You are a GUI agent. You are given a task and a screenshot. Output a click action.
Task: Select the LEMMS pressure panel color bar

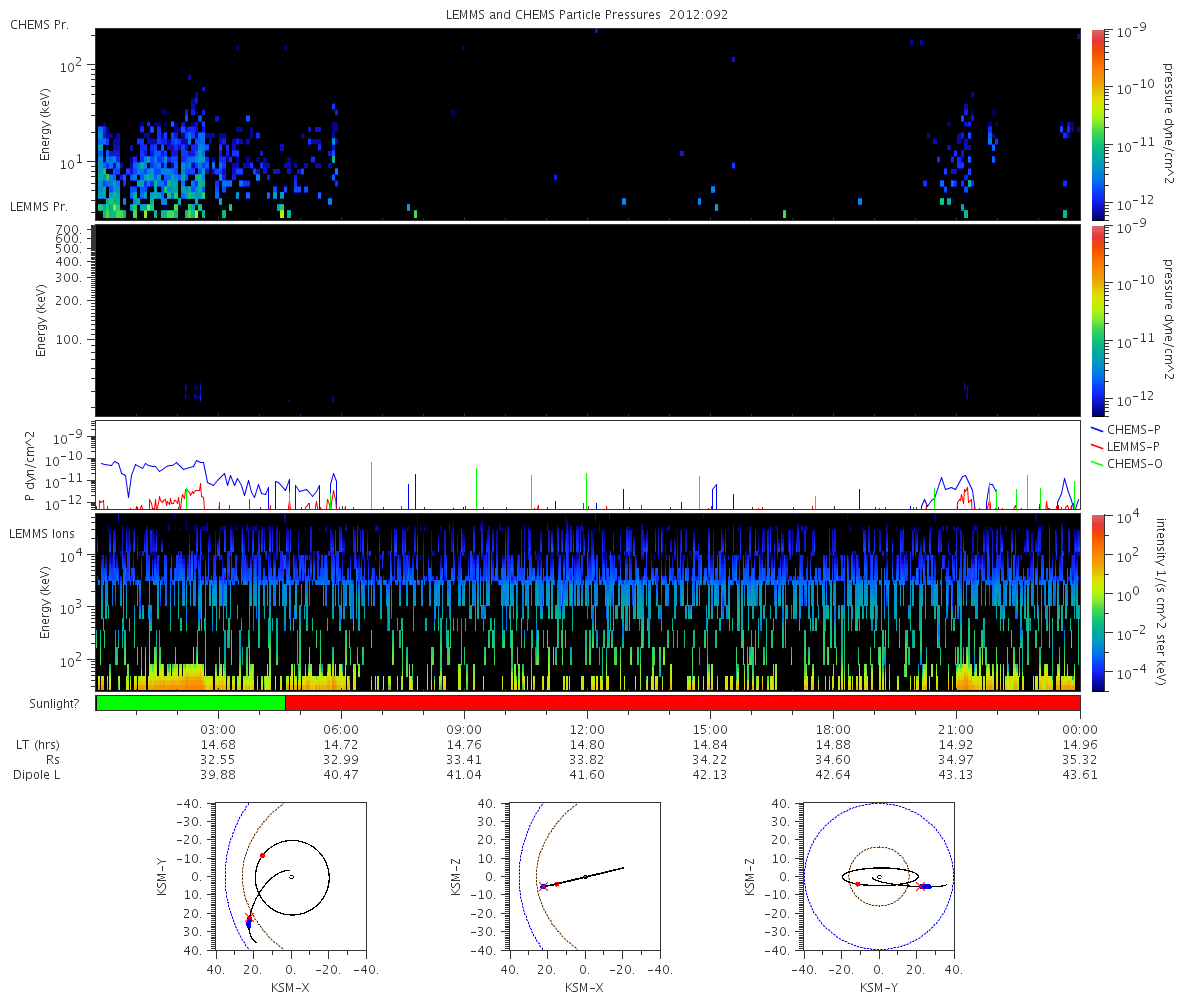[1097, 320]
